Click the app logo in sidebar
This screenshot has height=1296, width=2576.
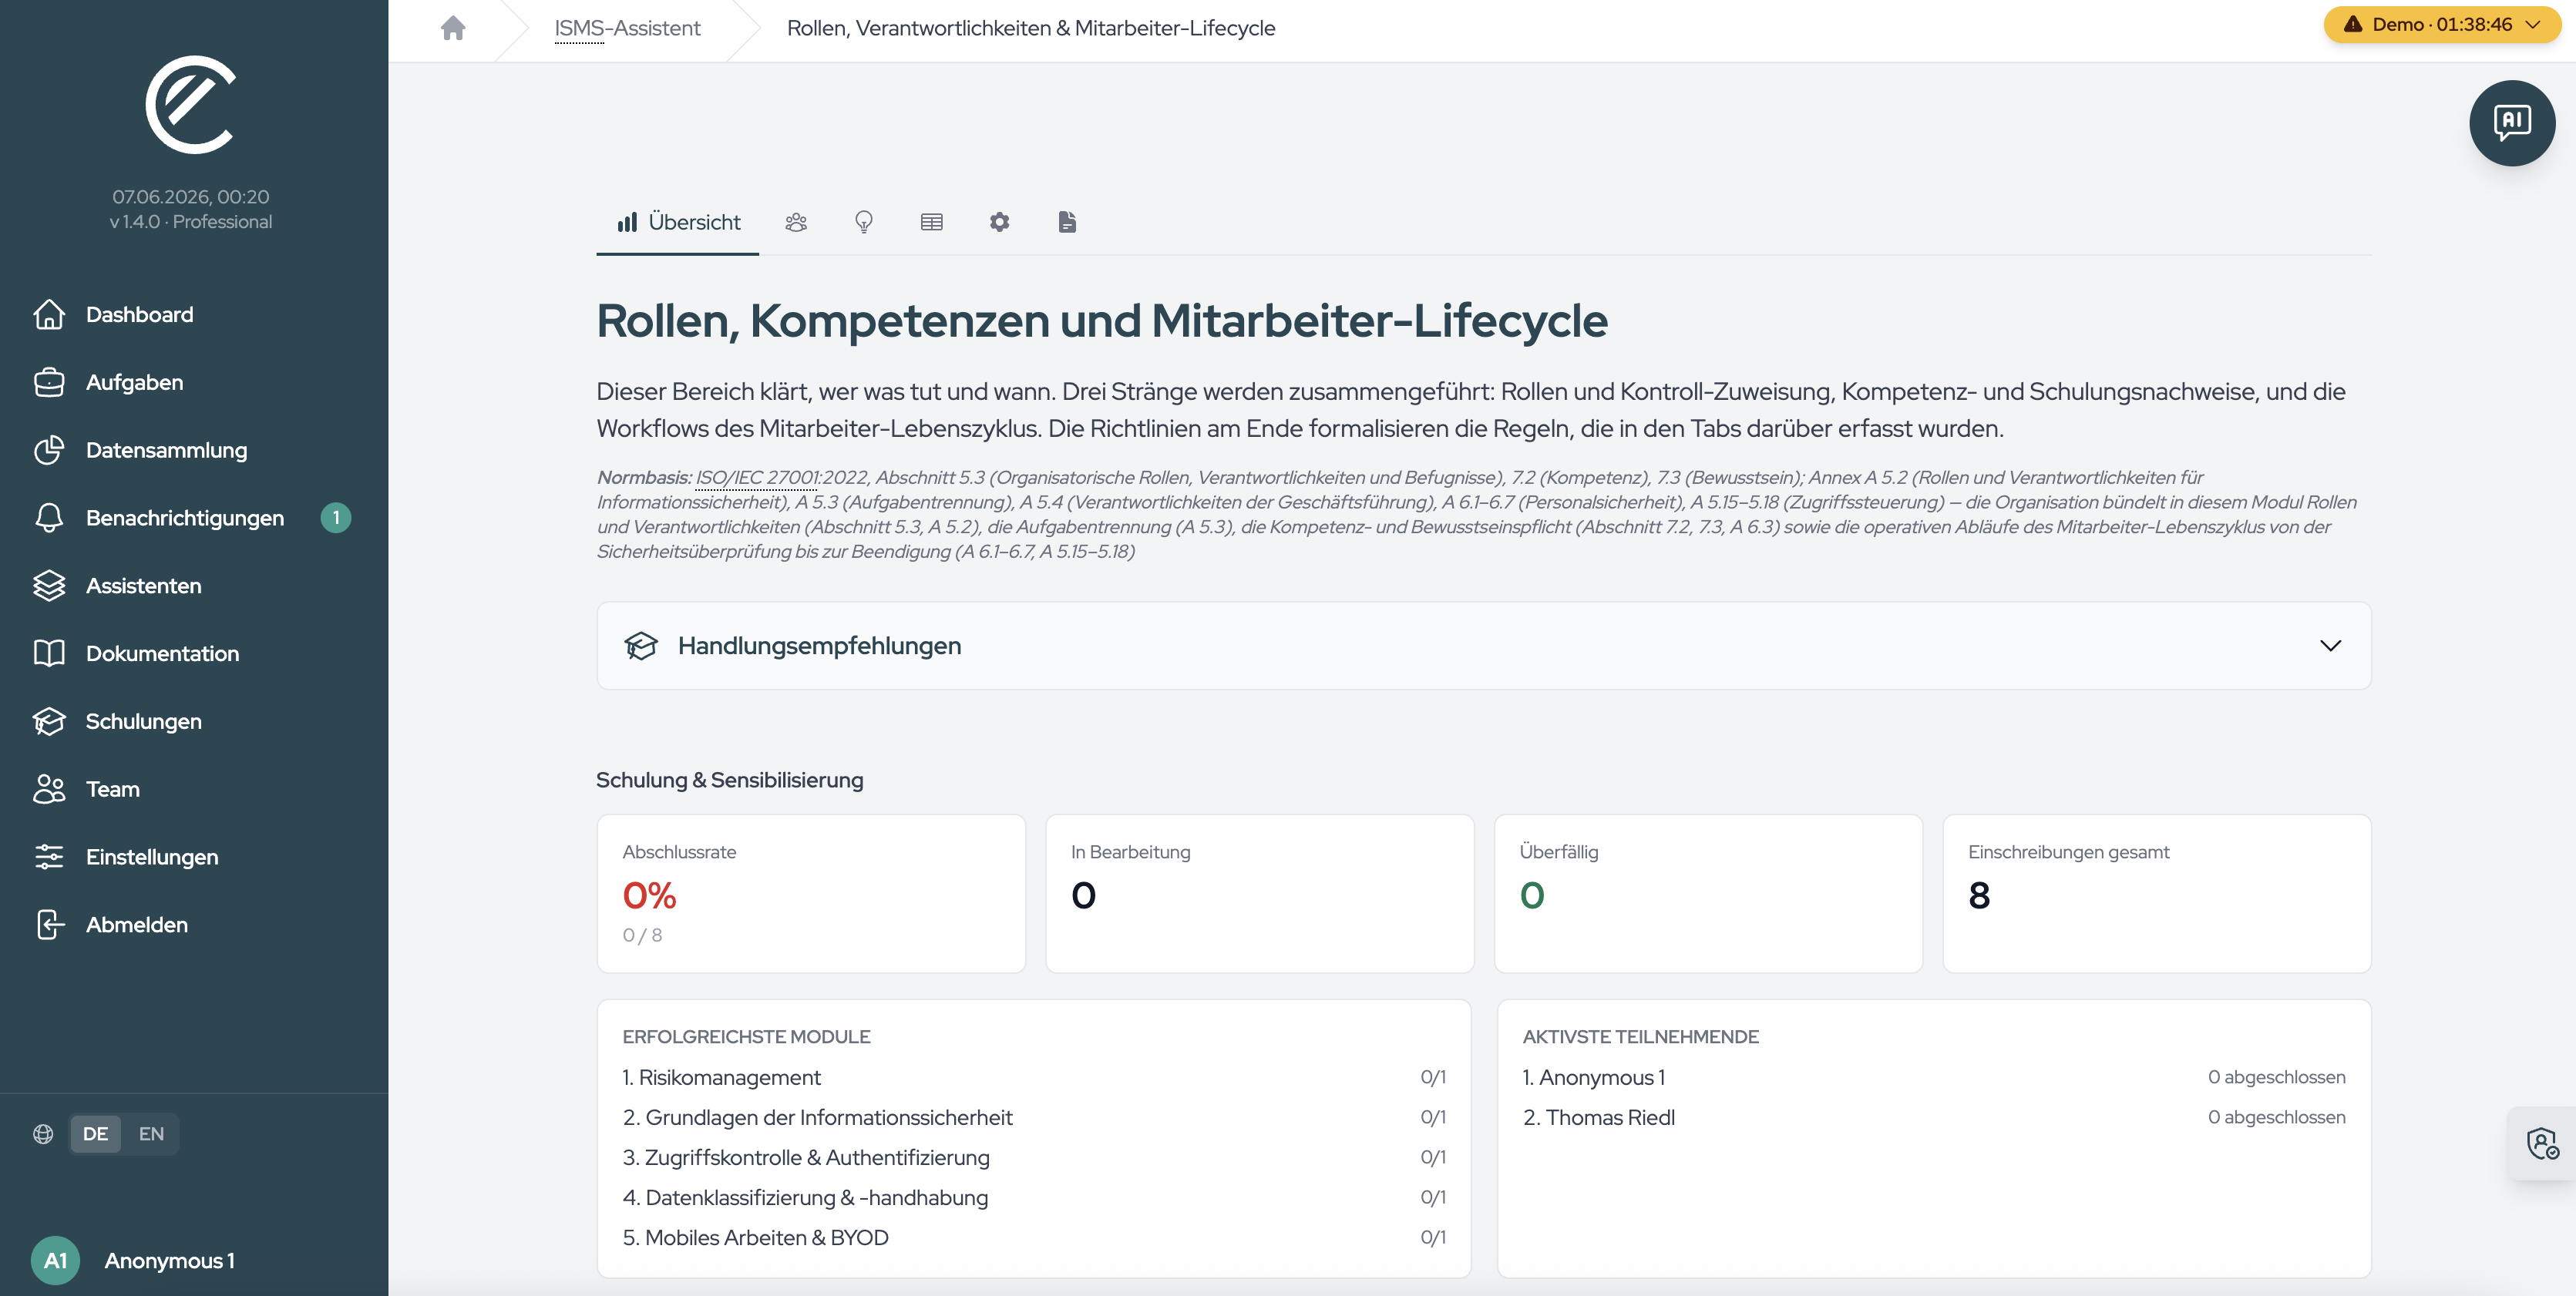(190, 105)
